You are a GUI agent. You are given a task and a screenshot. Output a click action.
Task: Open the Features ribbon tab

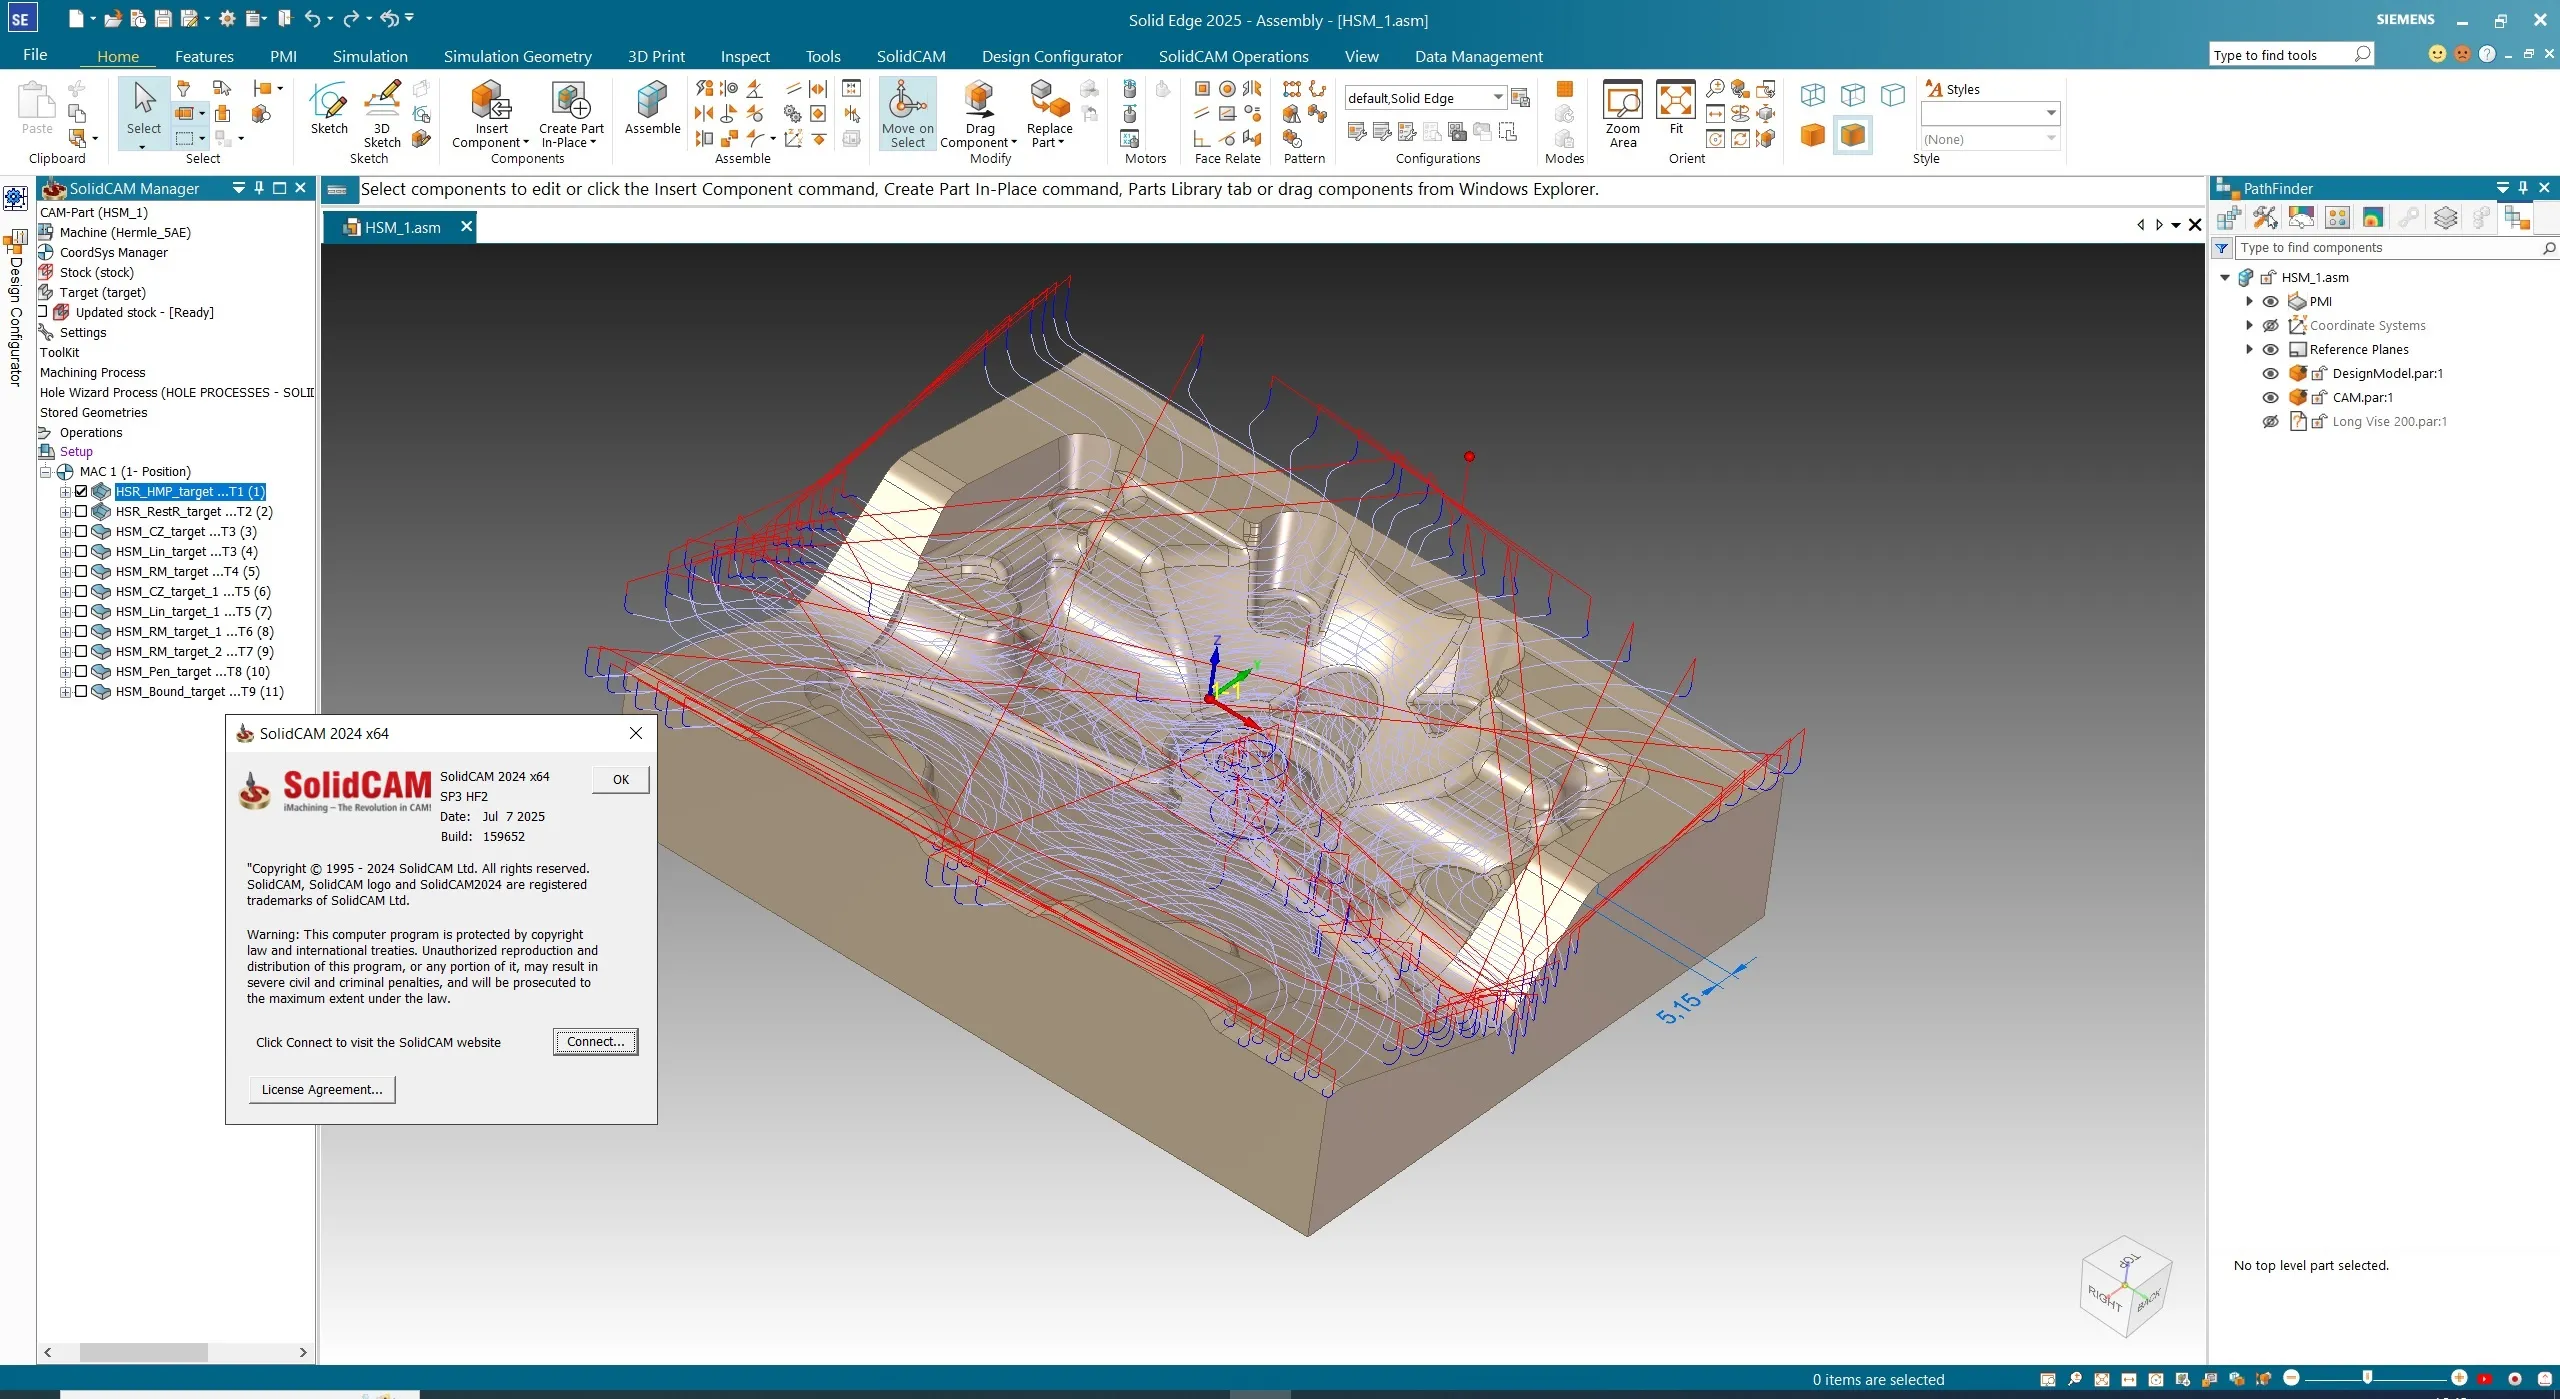[x=204, y=56]
